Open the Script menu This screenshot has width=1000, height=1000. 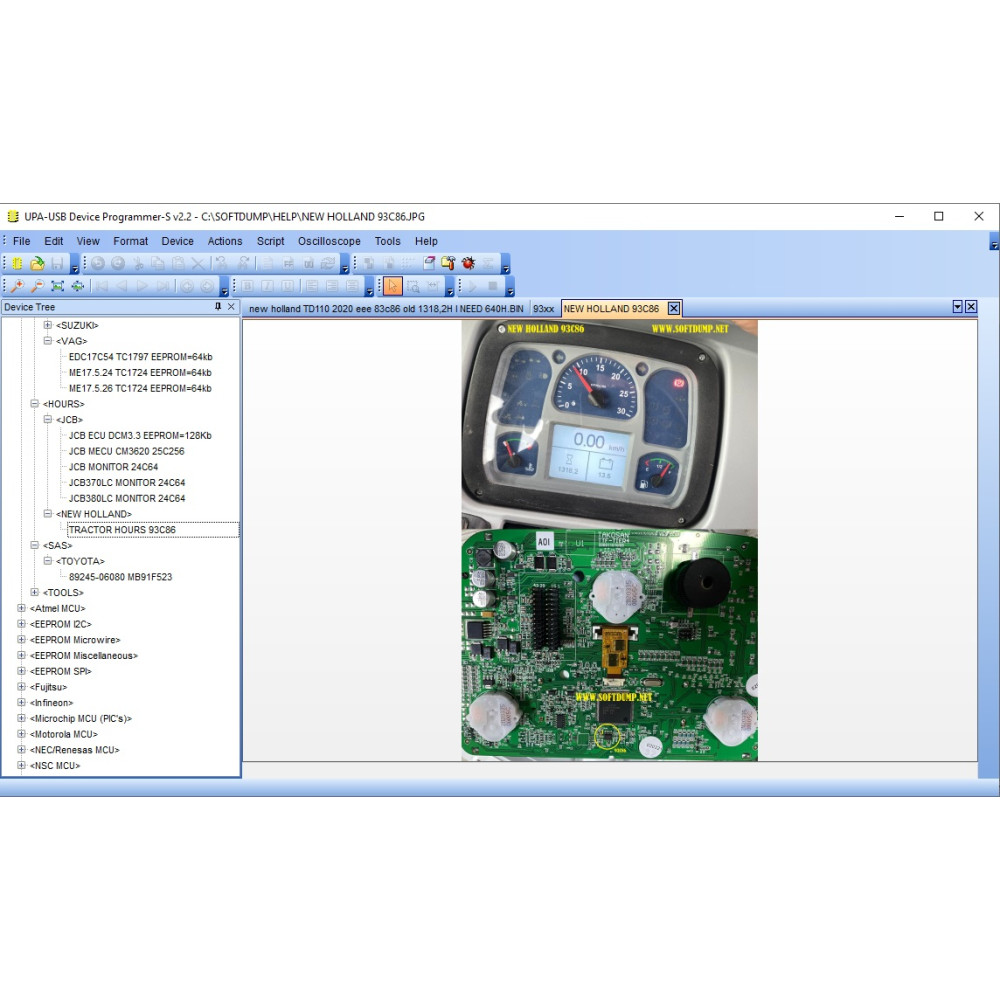click(x=270, y=241)
